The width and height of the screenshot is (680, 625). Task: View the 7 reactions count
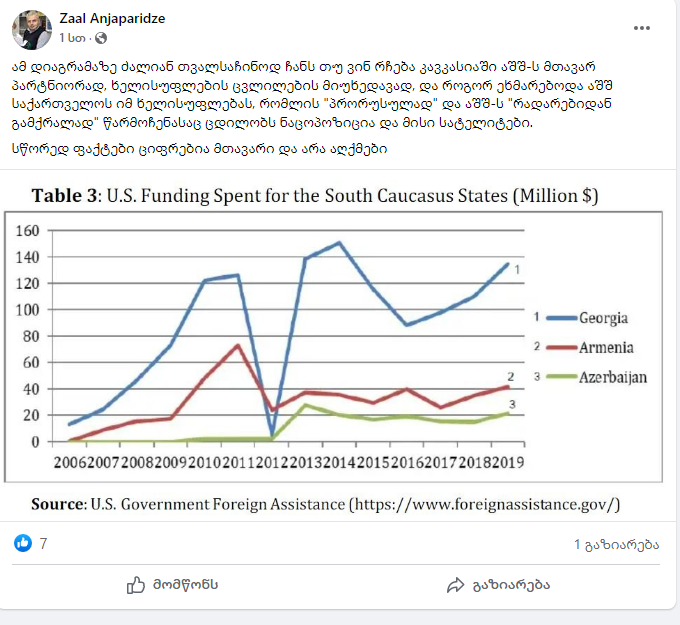tap(43, 543)
